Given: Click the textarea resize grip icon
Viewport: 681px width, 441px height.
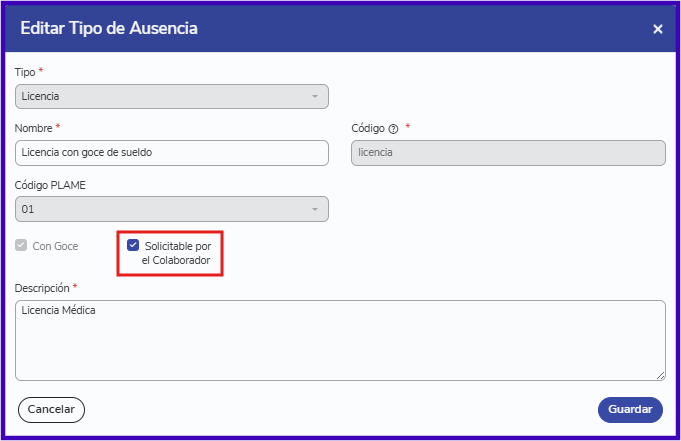Looking at the screenshot, I should [660, 376].
